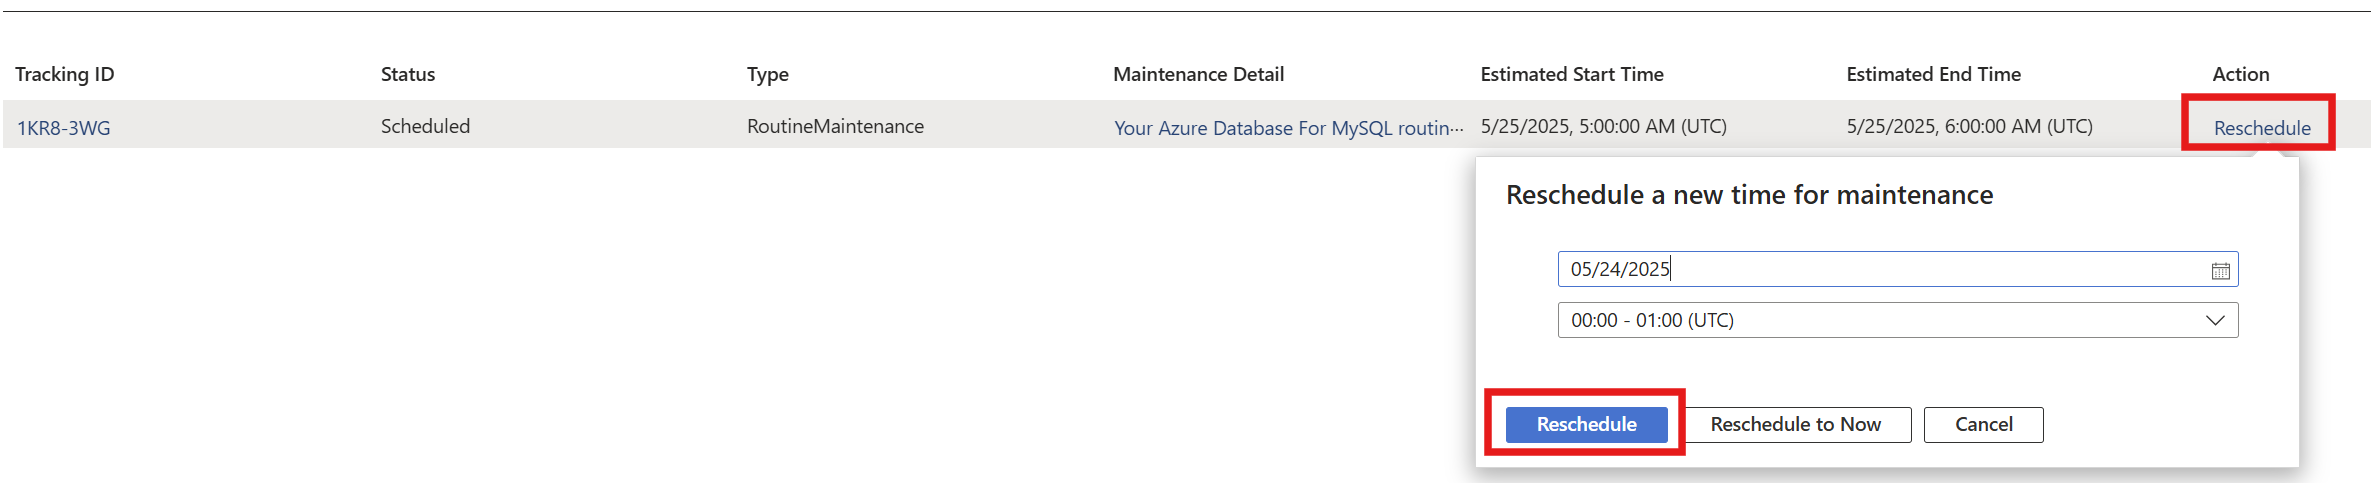Image resolution: width=2371 pixels, height=483 pixels.
Task: Open the calendar date picker icon
Action: pos(2220,270)
